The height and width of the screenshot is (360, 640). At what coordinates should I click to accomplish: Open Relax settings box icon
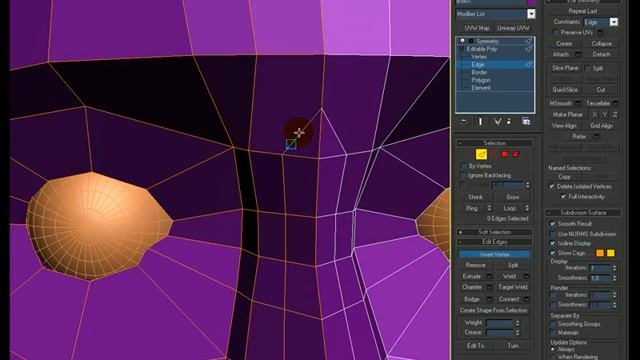tap(596, 136)
